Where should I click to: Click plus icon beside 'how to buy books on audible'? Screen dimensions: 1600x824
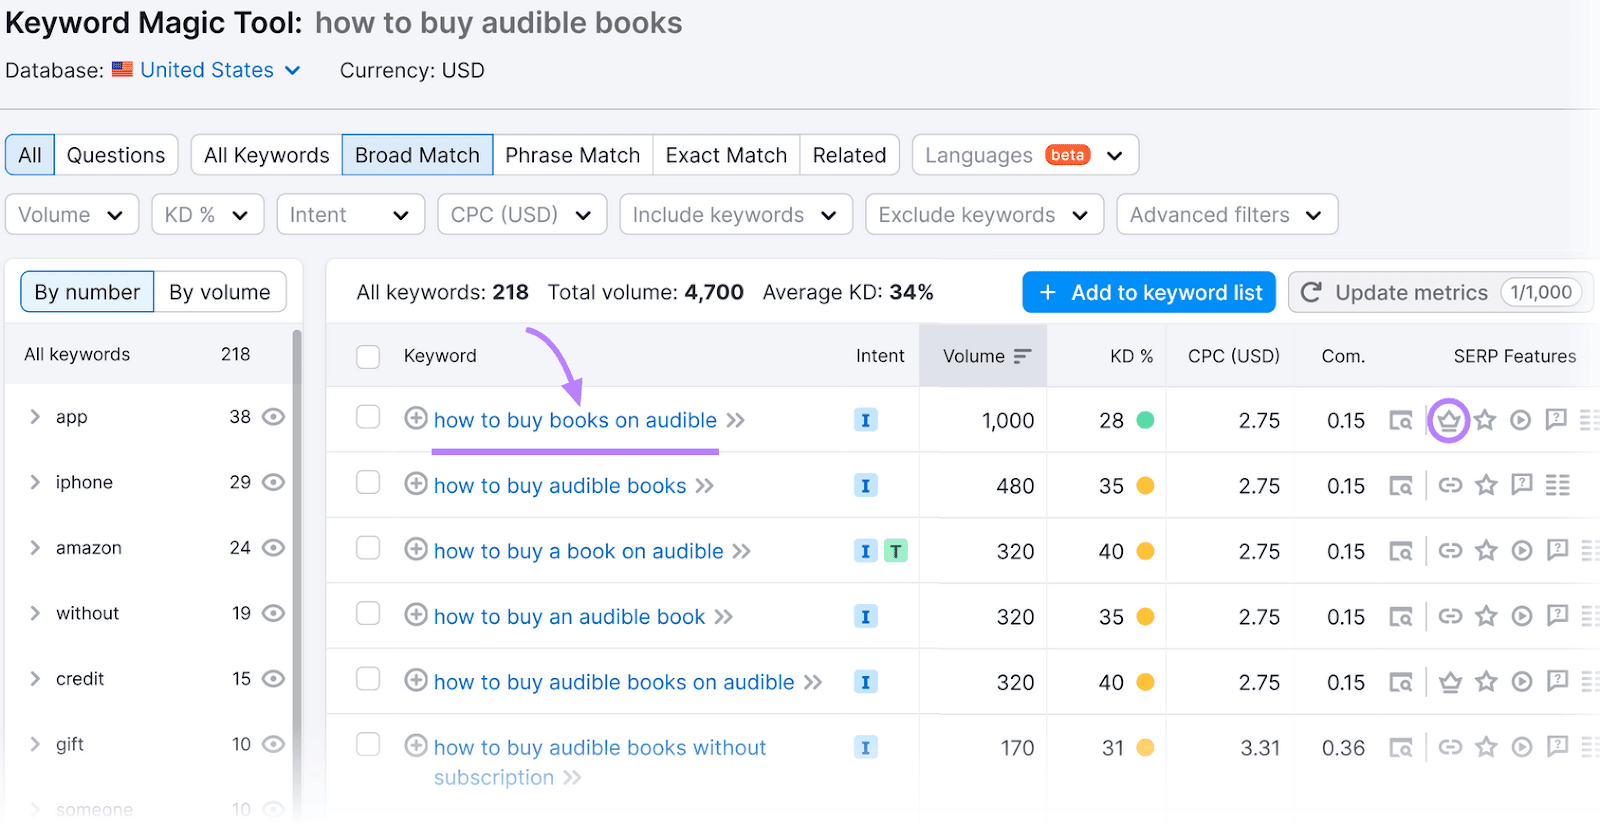coord(416,418)
